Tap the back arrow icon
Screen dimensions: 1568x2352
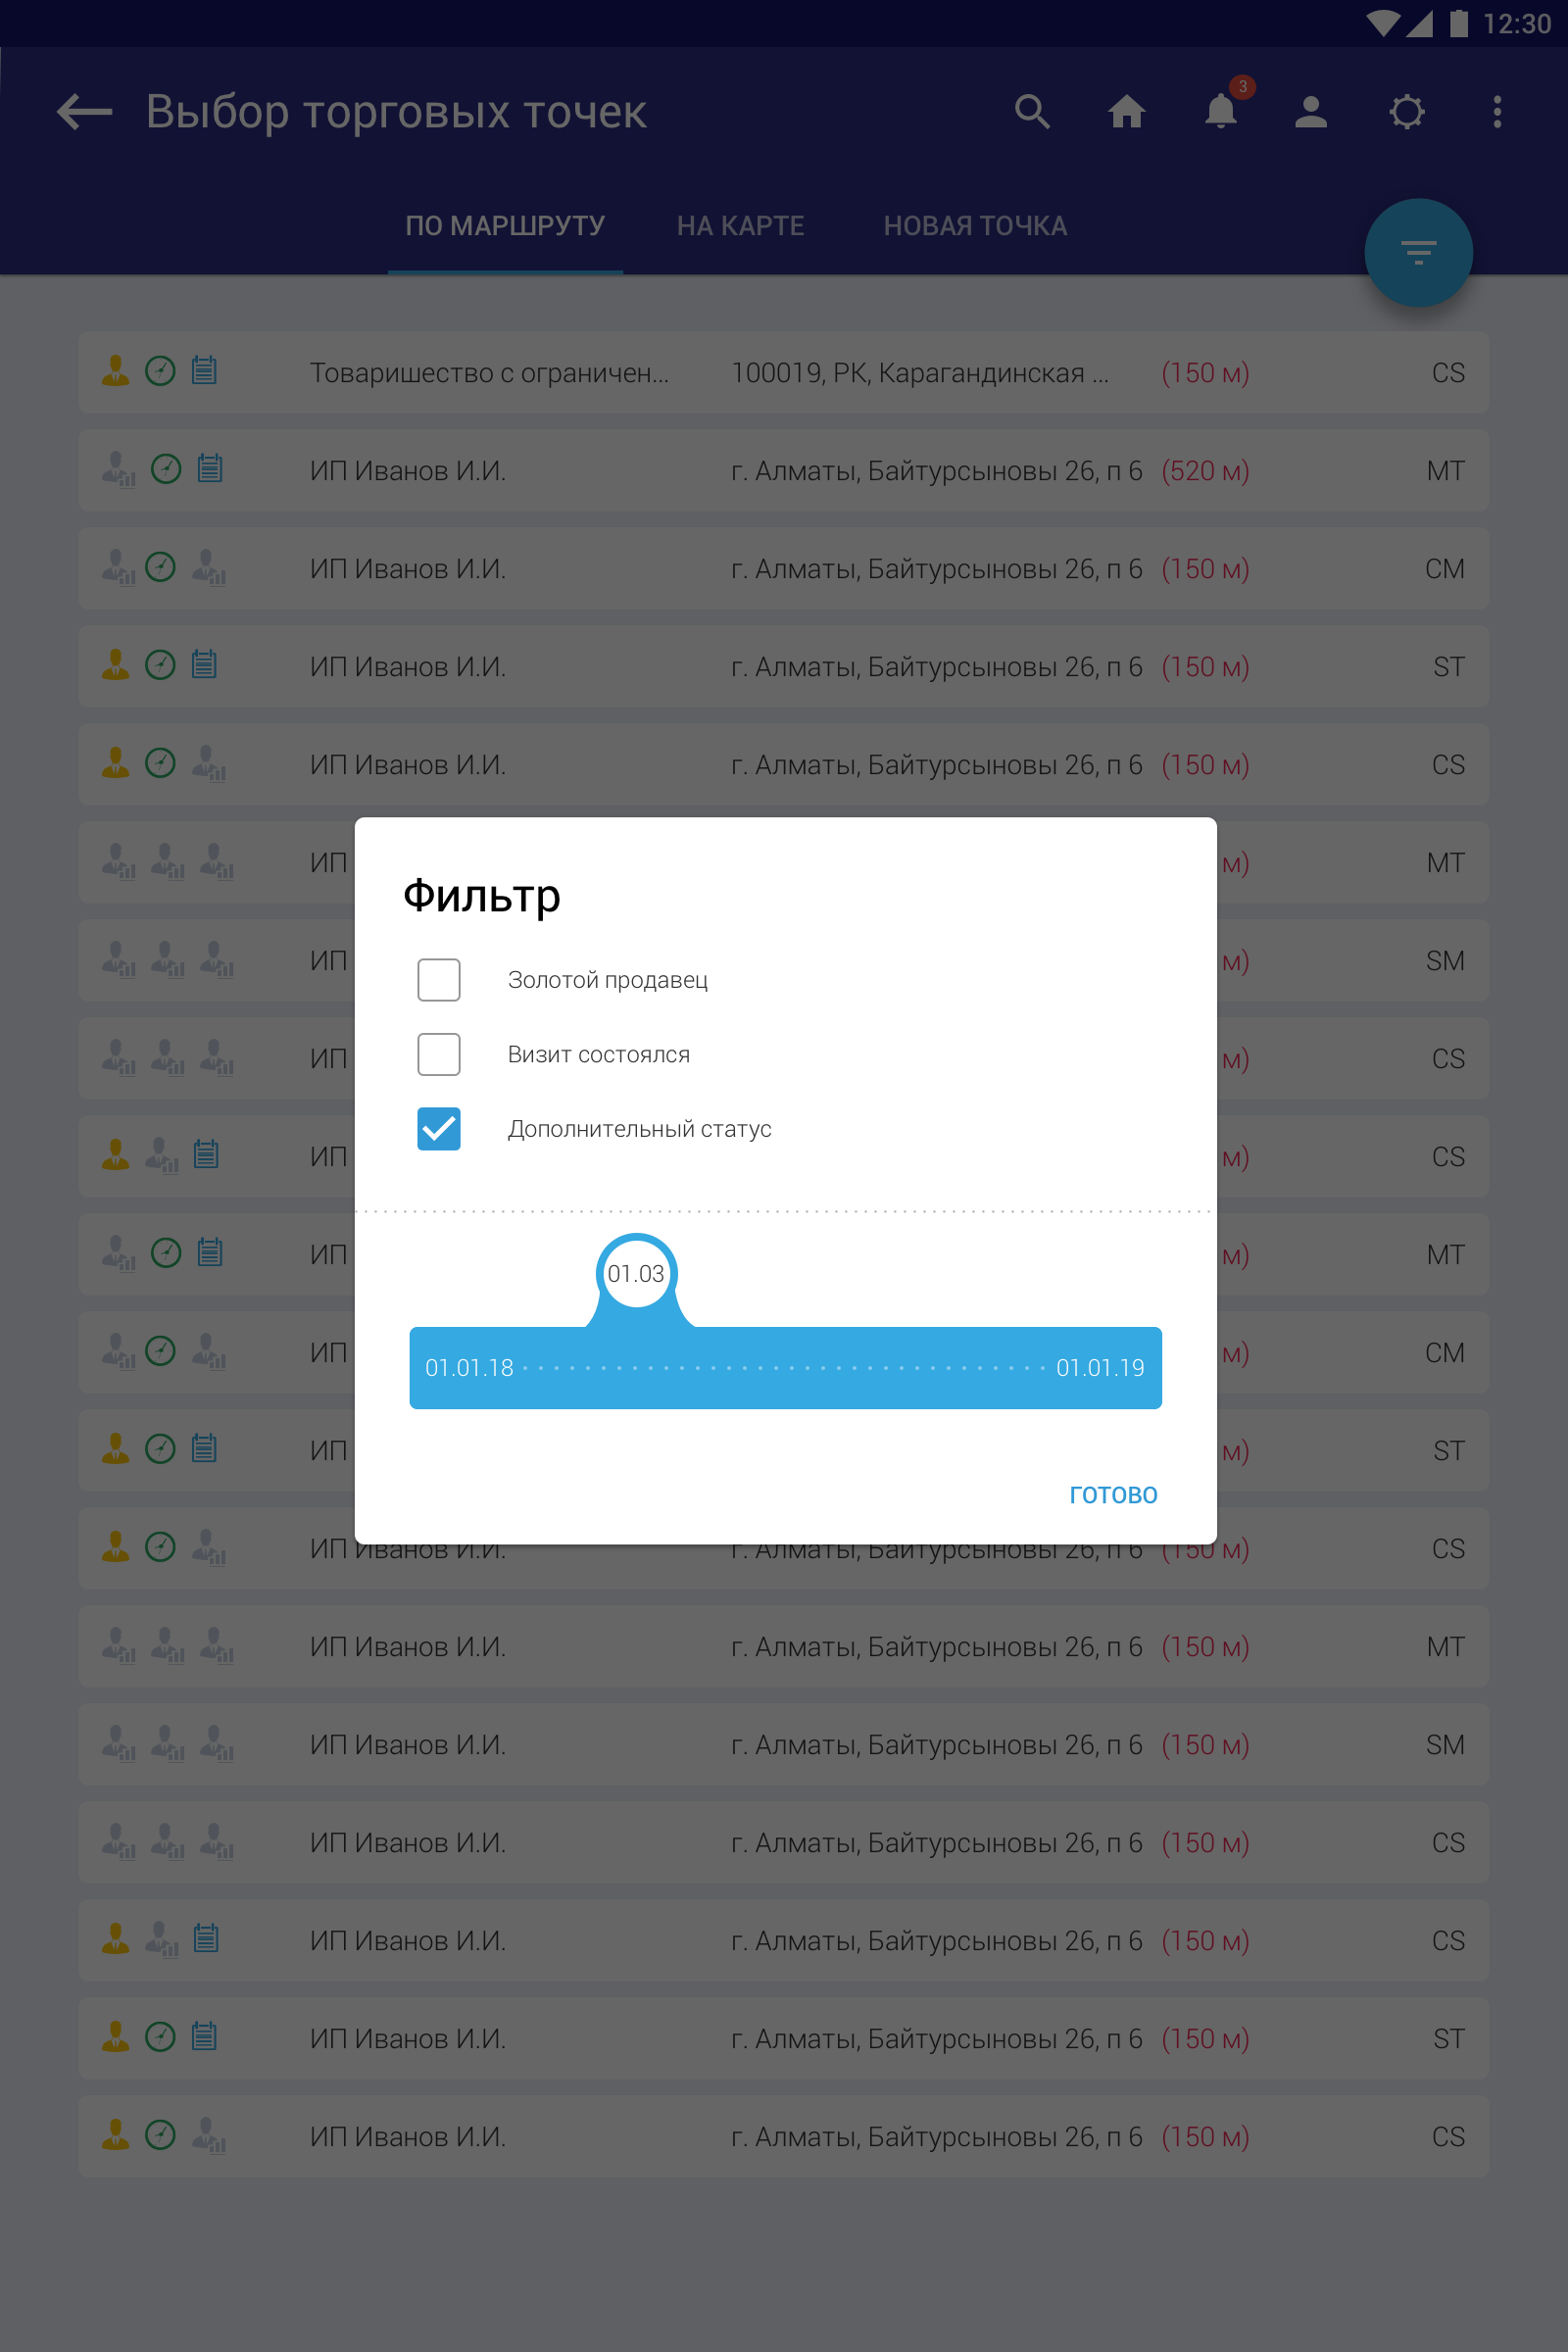(x=85, y=112)
